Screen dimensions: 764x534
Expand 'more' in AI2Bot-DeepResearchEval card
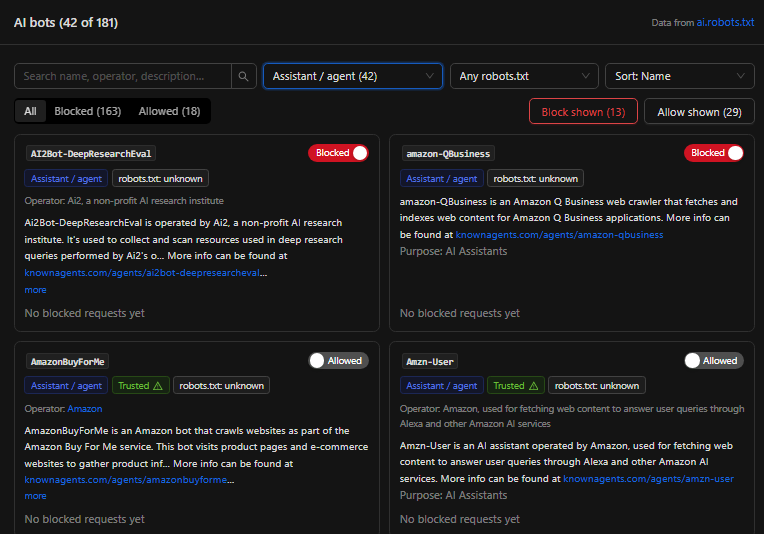[36, 290]
